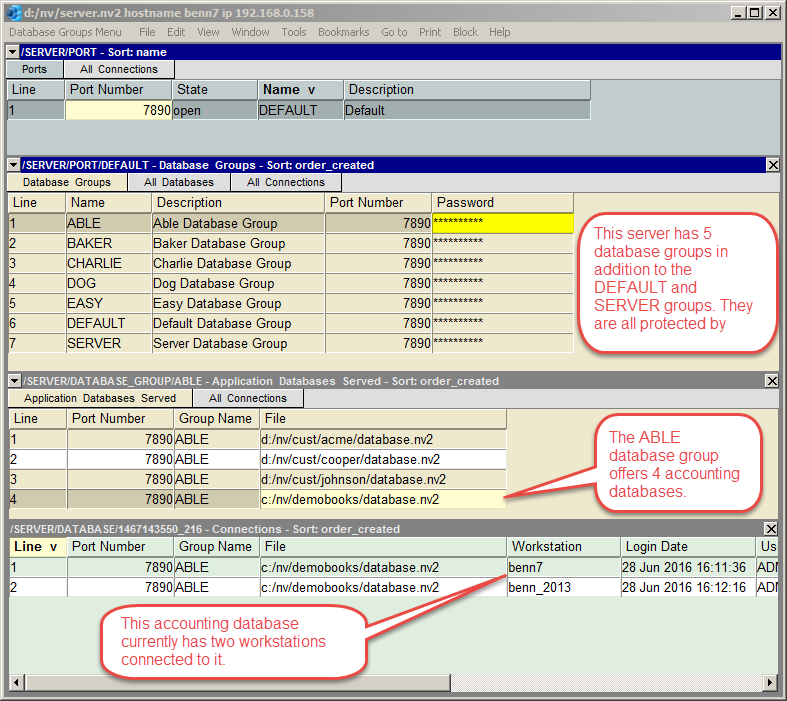Click the Login Date column header

[686, 547]
